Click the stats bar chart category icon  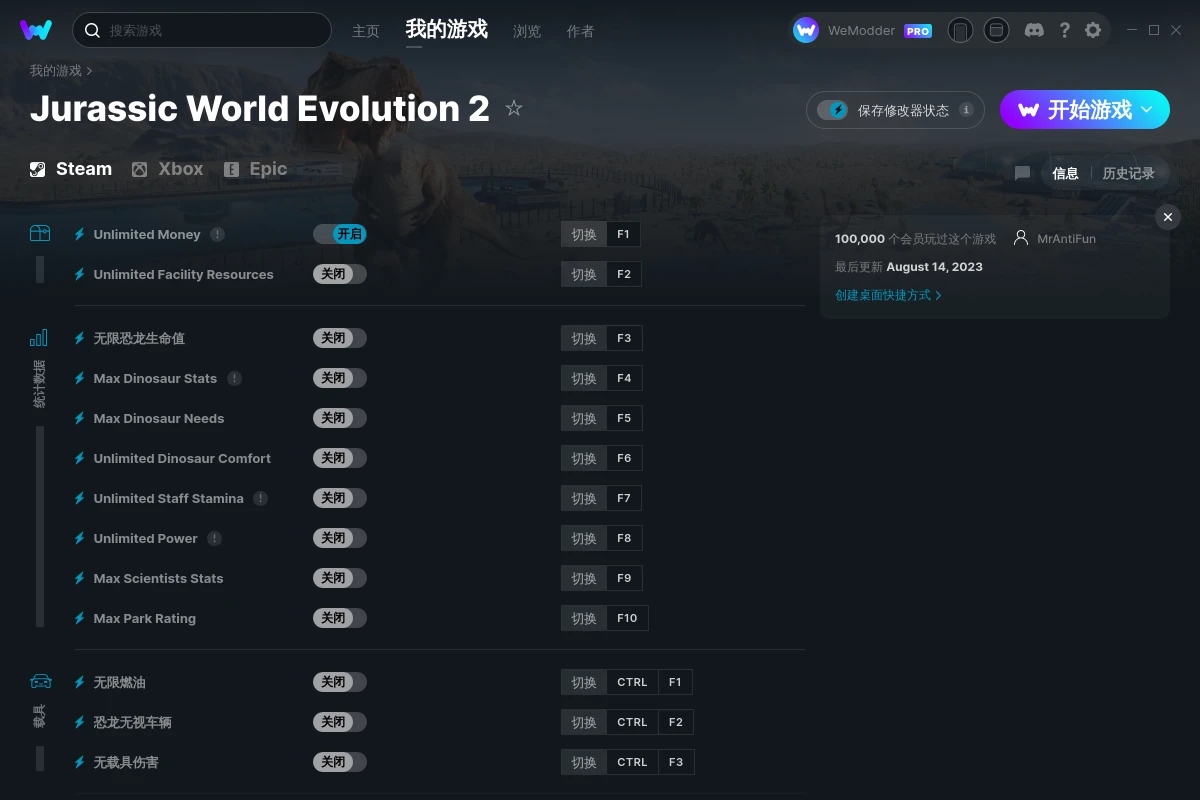(39, 337)
